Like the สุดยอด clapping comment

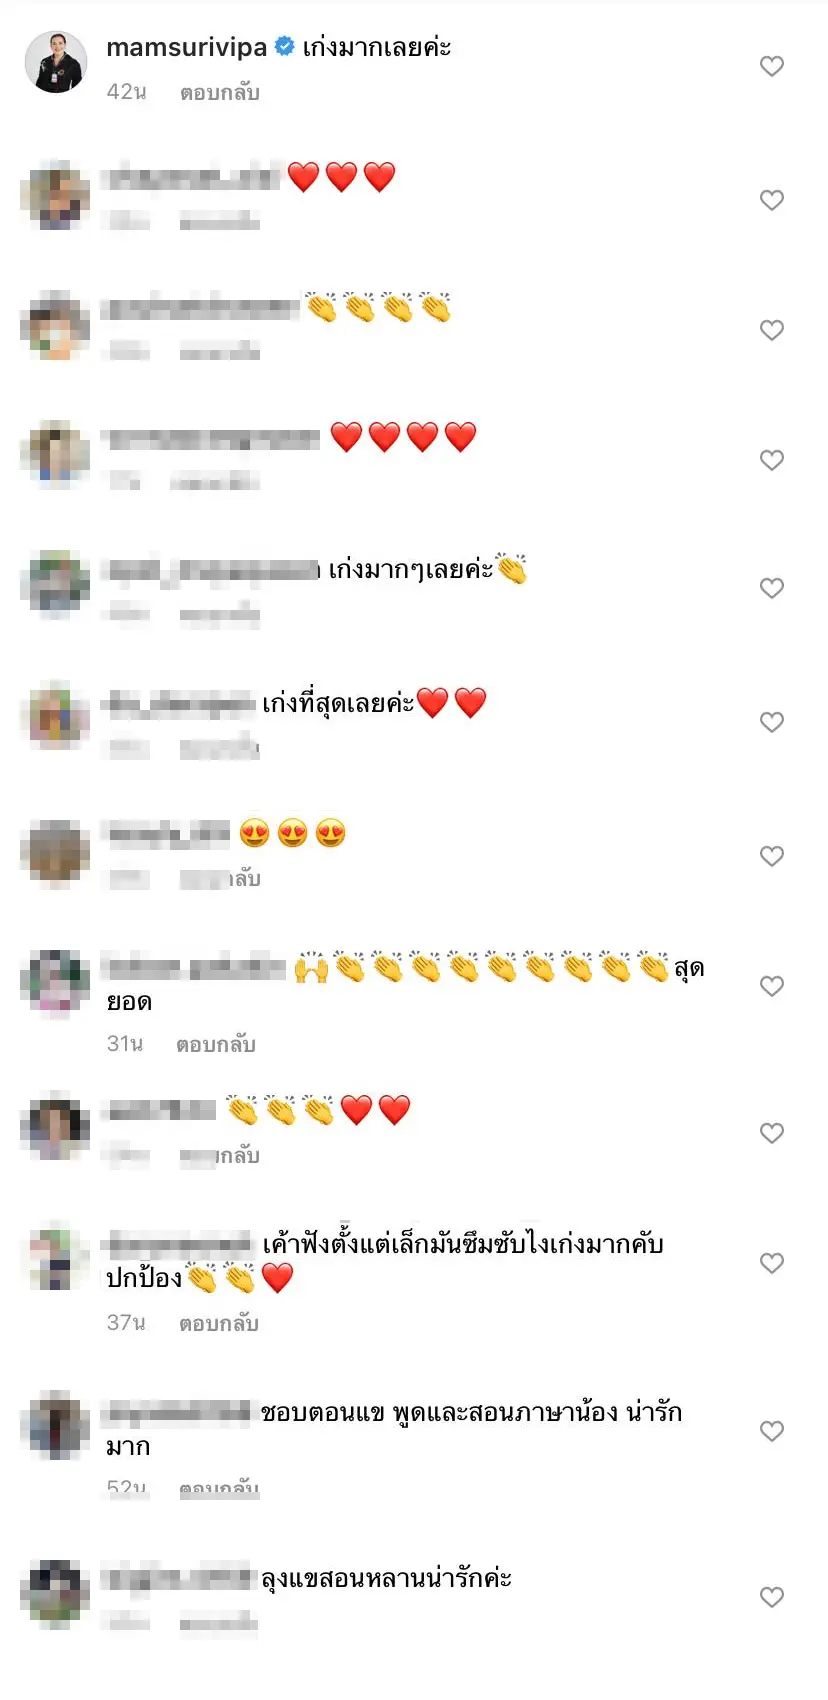[771, 986]
